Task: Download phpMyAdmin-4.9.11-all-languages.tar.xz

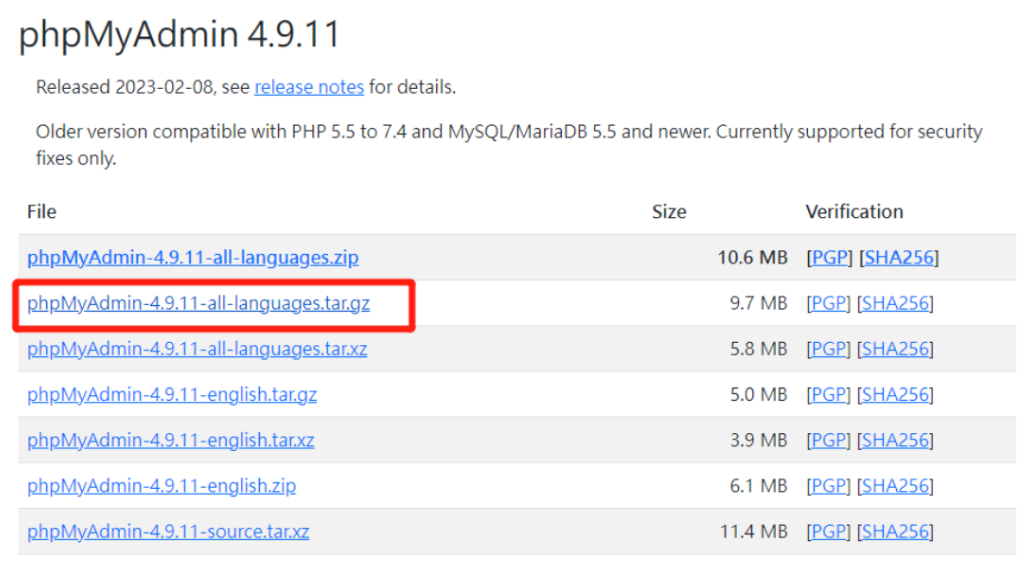Action: [x=197, y=349]
